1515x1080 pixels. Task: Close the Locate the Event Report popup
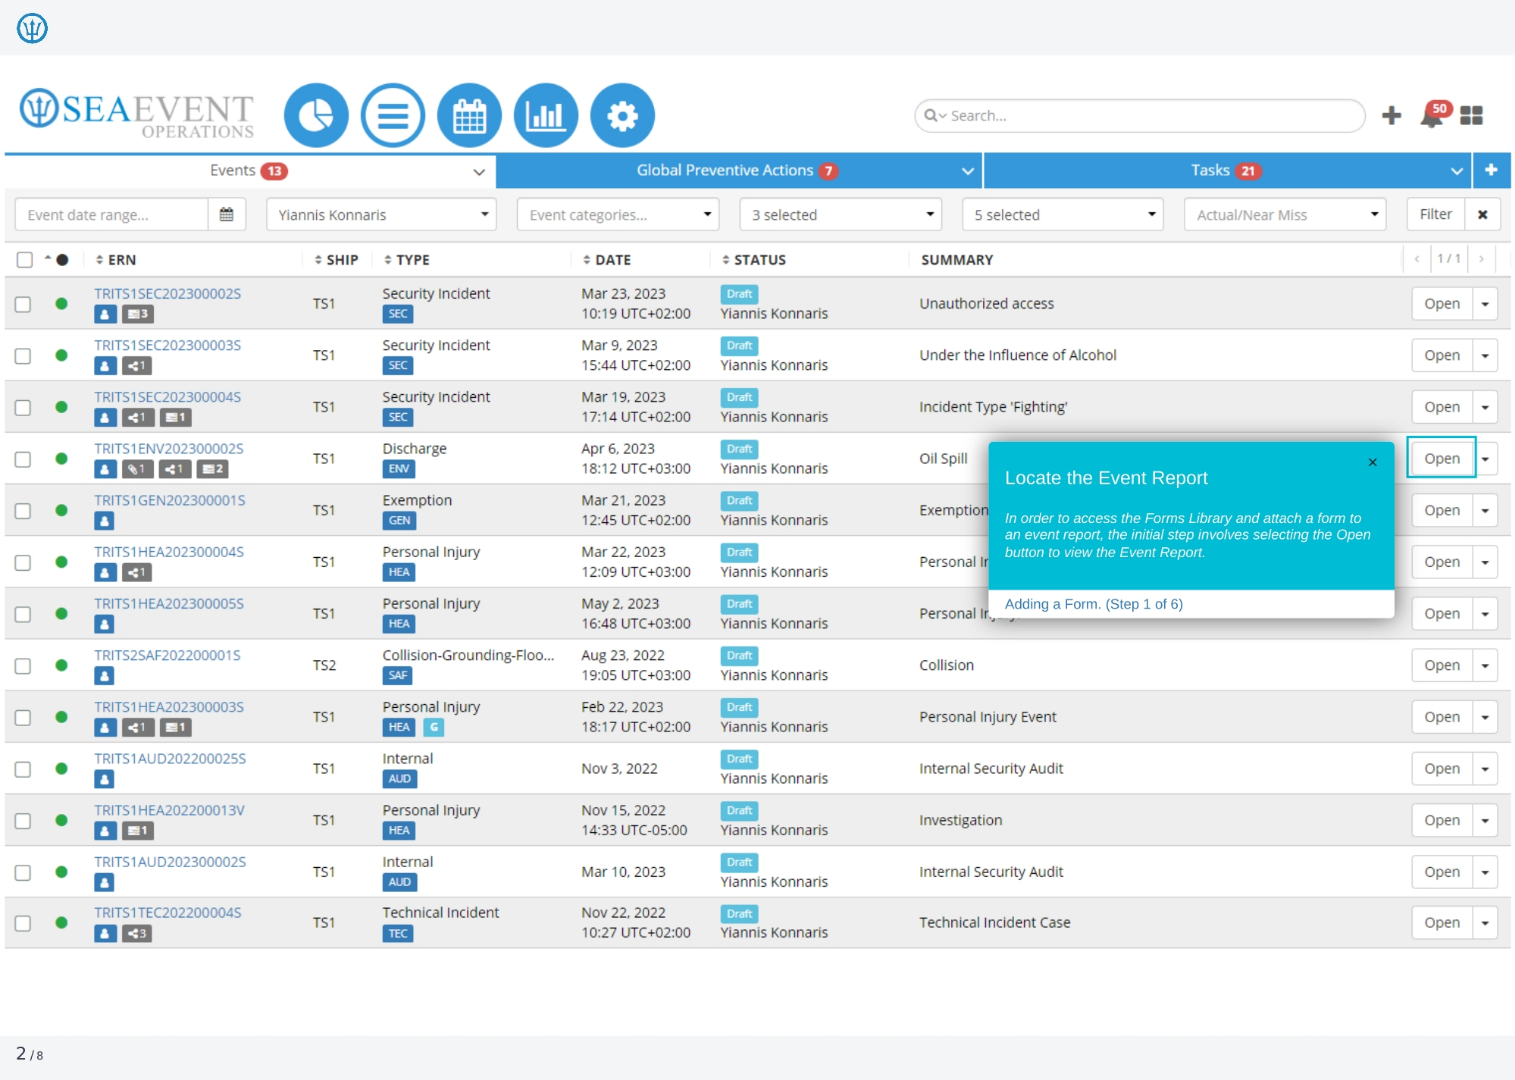pyautogui.click(x=1373, y=462)
